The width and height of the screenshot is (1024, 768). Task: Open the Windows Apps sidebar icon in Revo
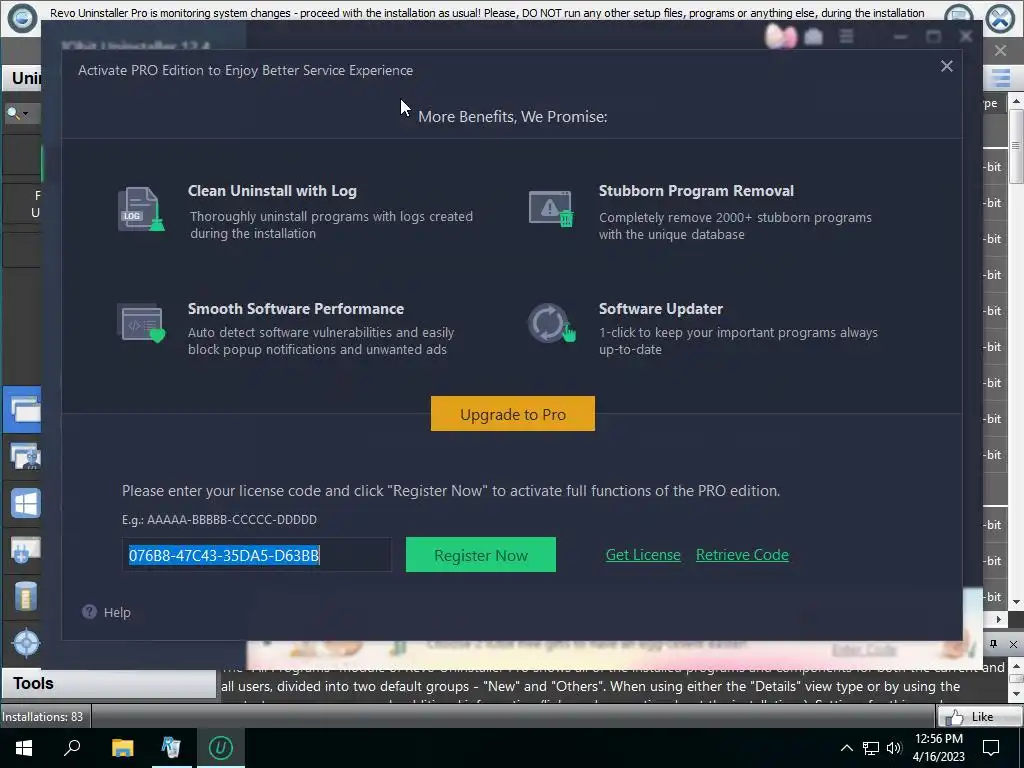(x=25, y=504)
